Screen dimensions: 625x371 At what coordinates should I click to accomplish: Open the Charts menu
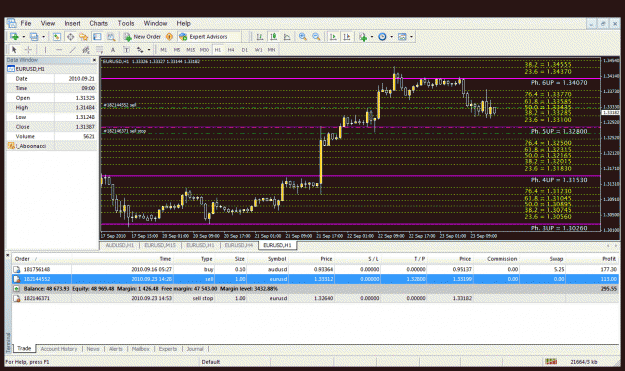point(98,23)
